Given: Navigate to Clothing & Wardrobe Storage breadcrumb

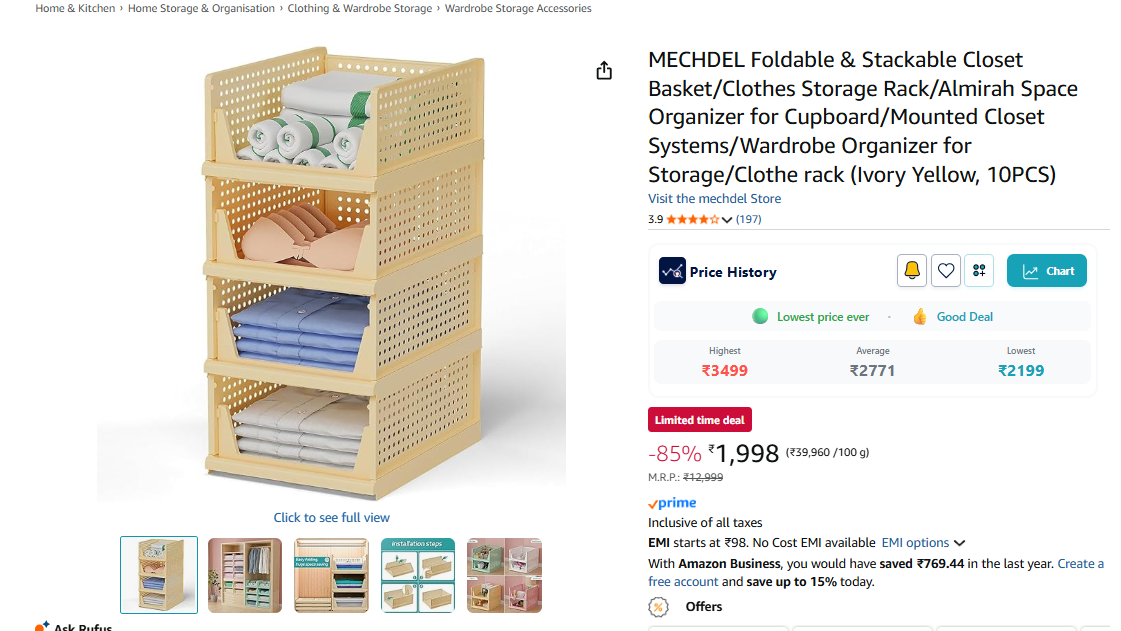Looking at the screenshot, I should [360, 8].
